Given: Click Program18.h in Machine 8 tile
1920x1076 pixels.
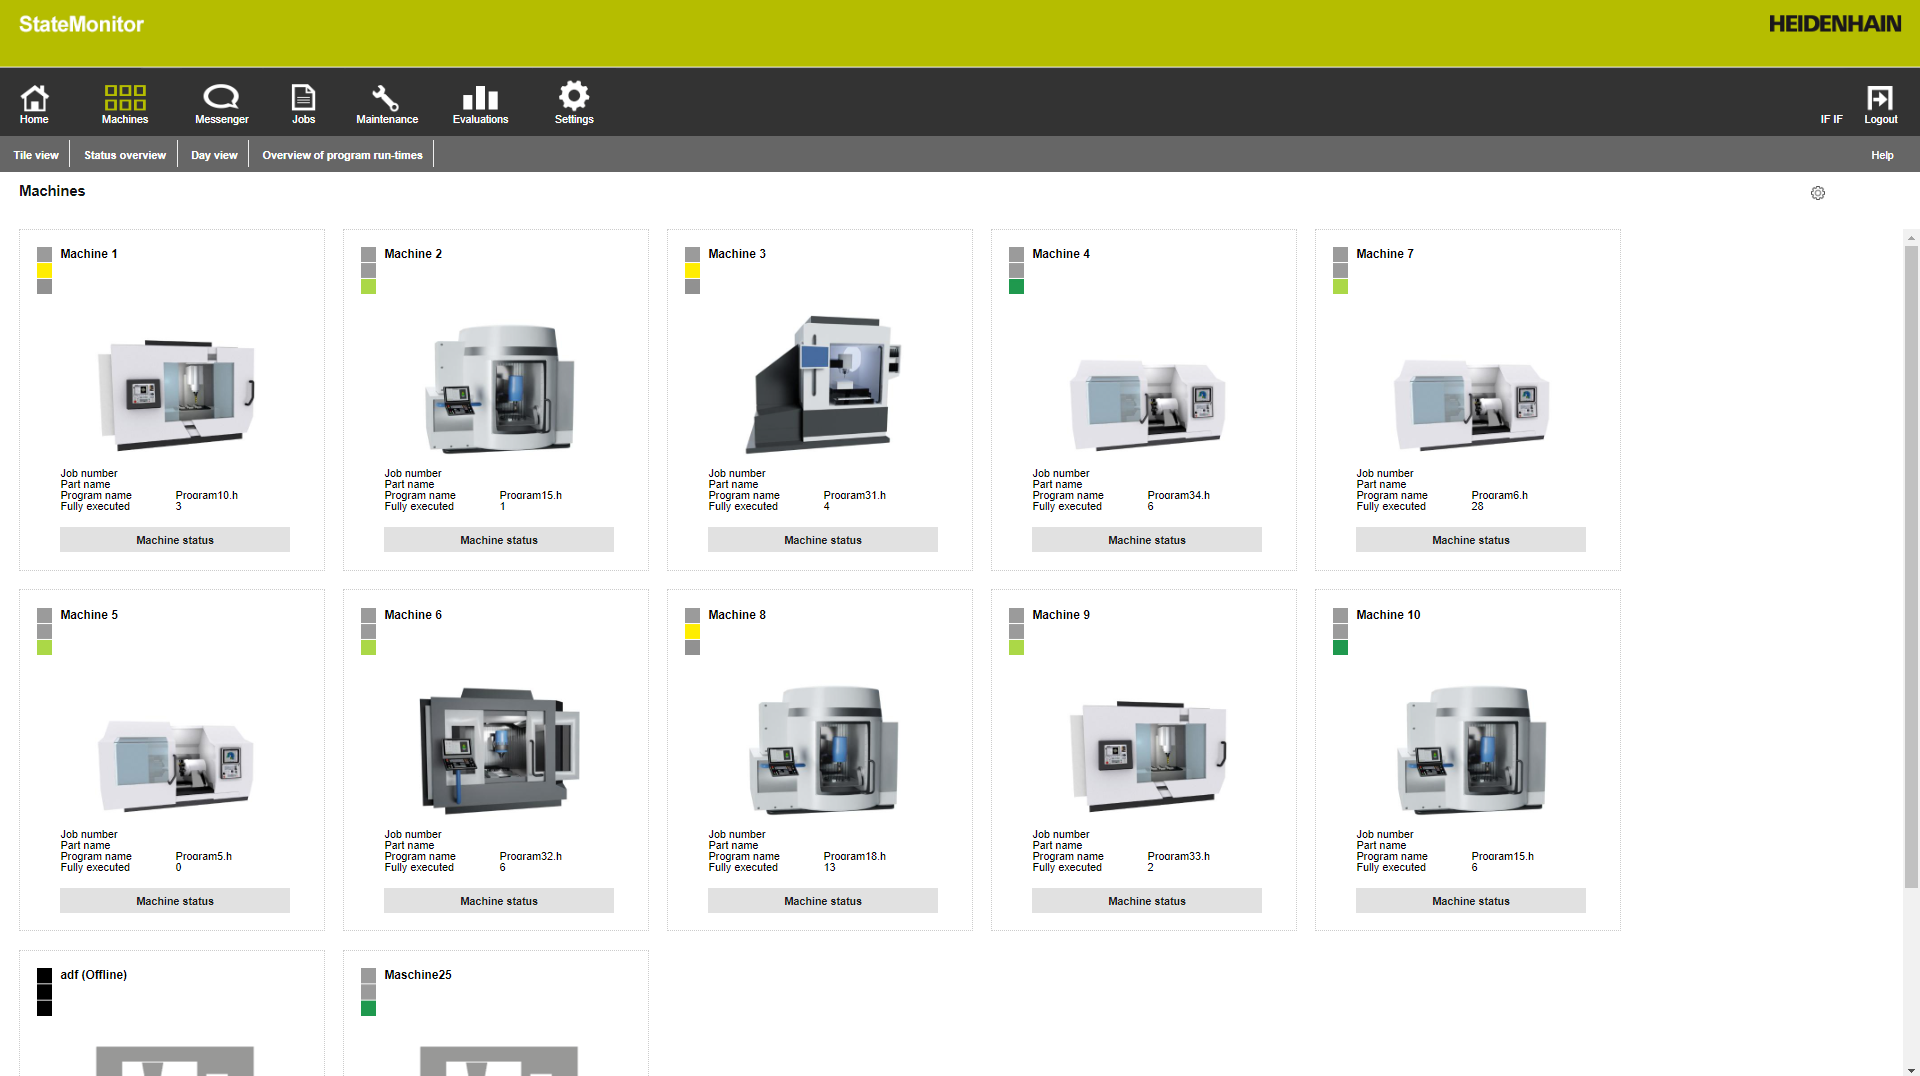Looking at the screenshot, I should click(x=855, y=857).
